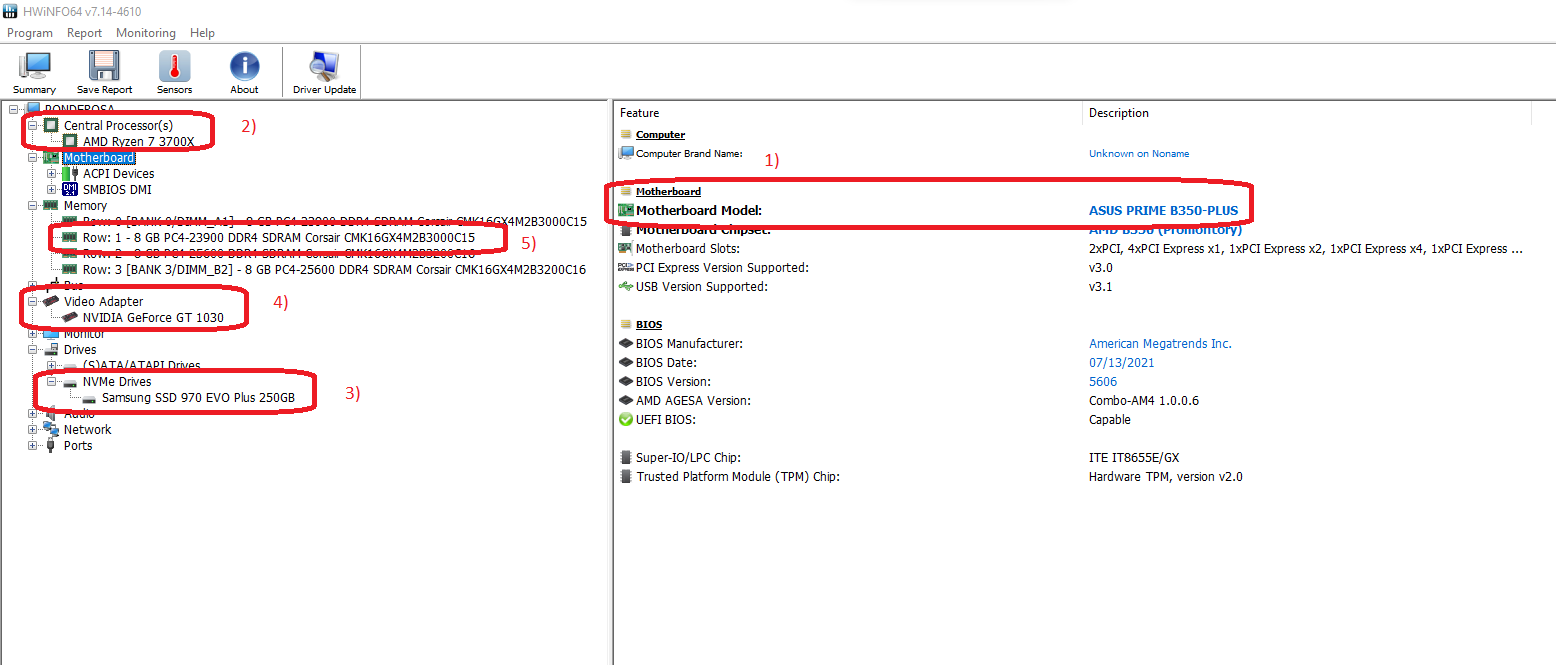Click BIOS date 07/13/2021 value
The width and height of the screenshot is (1556, 665).
coord(1121,362)
